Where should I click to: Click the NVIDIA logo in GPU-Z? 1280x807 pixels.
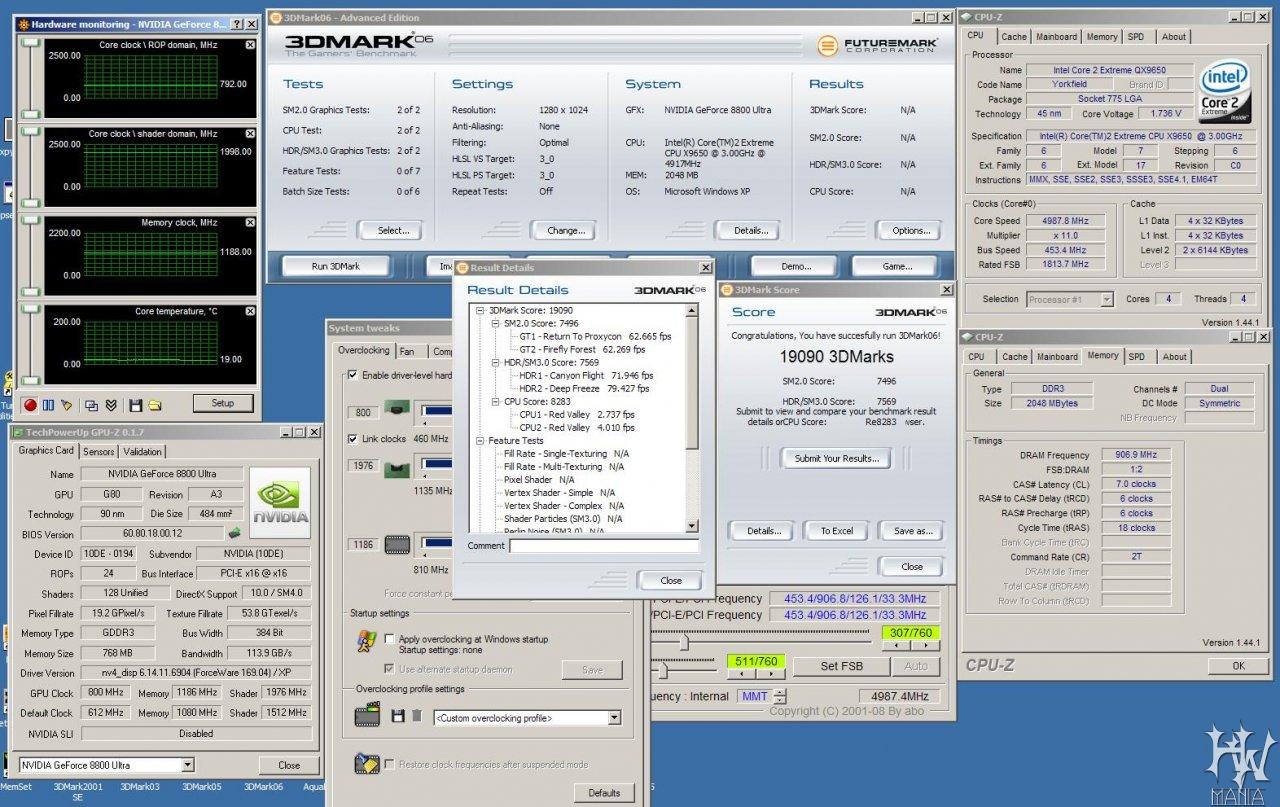pyautogui.click(x=280, y=502)
